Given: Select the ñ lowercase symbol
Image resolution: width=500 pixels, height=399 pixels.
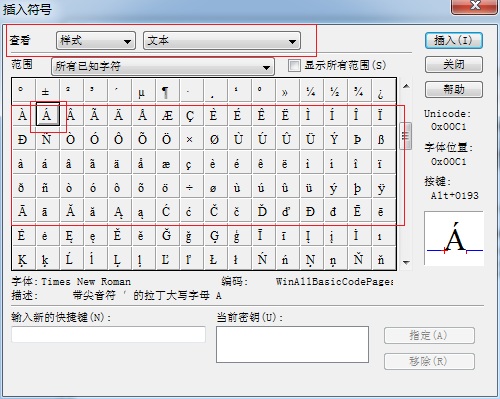Looking at the screenshot, I should 47,186.
